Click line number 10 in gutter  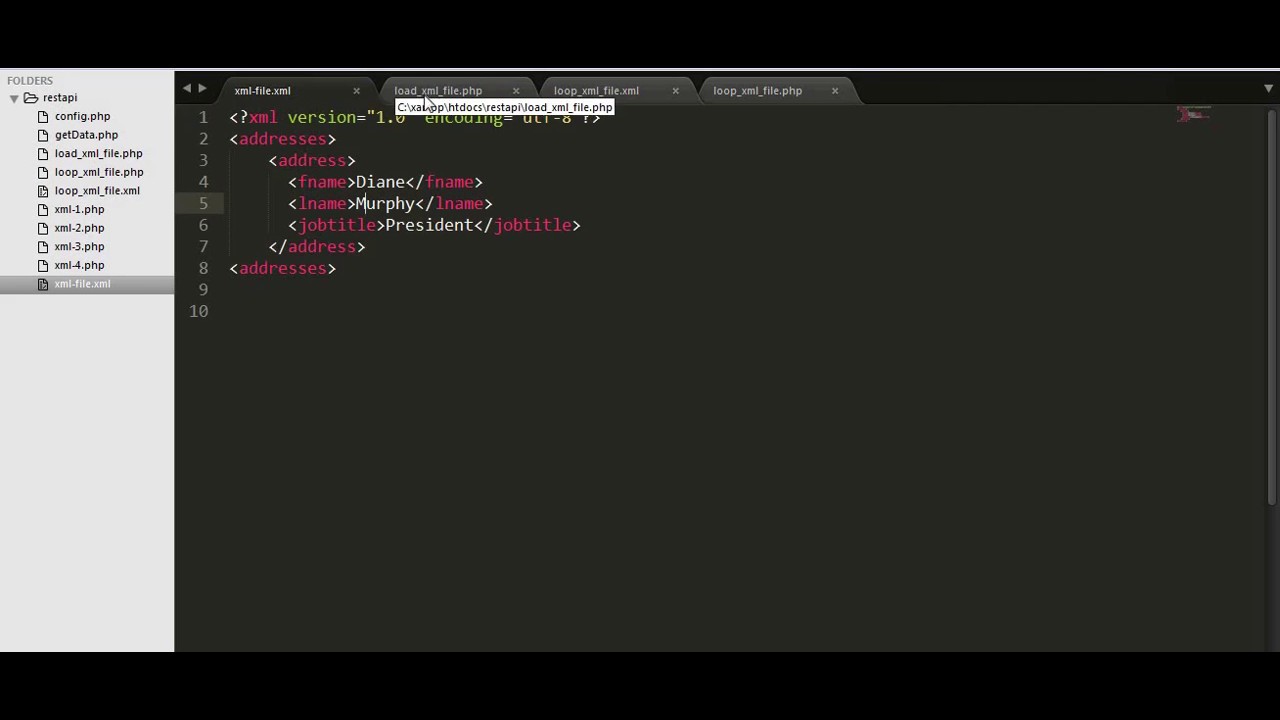(x=198, y=312)
